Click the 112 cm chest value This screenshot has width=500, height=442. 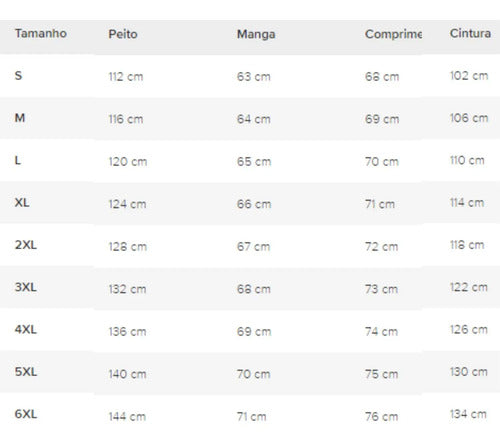[126, 77]
